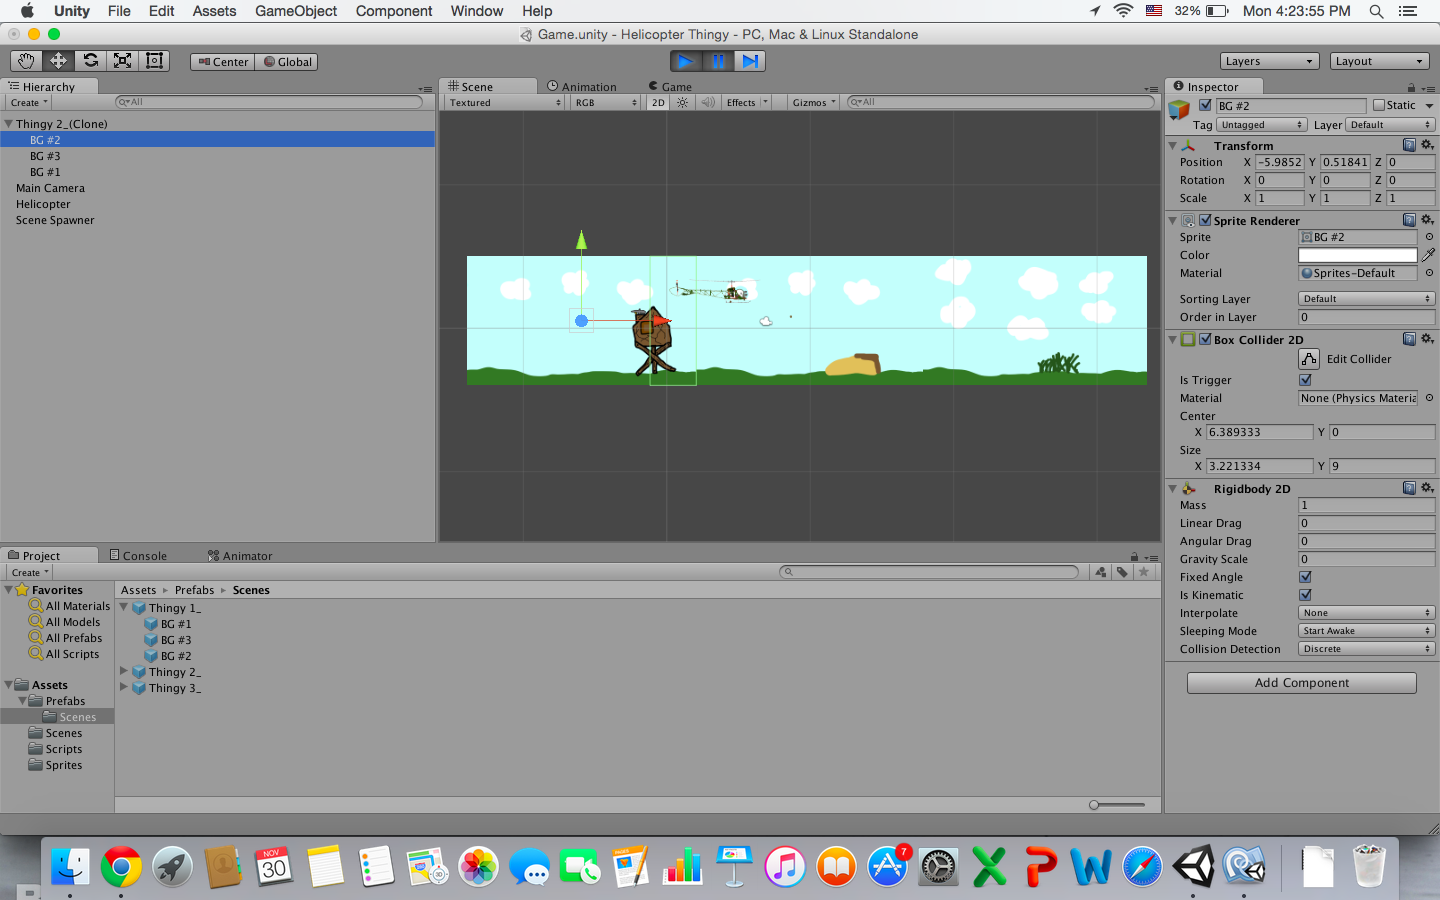Select the Rect transform tool
This screenshot has width=1440, height=900.
coord(154,61)
